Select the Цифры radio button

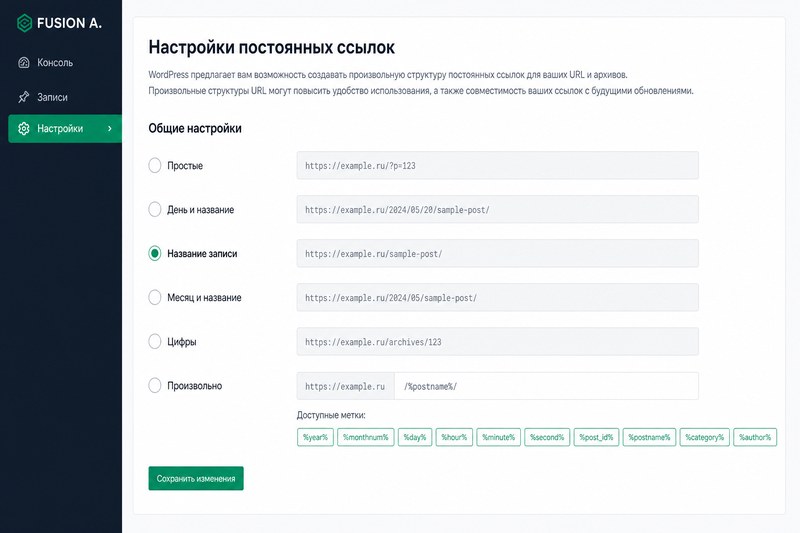click(155, 341)
